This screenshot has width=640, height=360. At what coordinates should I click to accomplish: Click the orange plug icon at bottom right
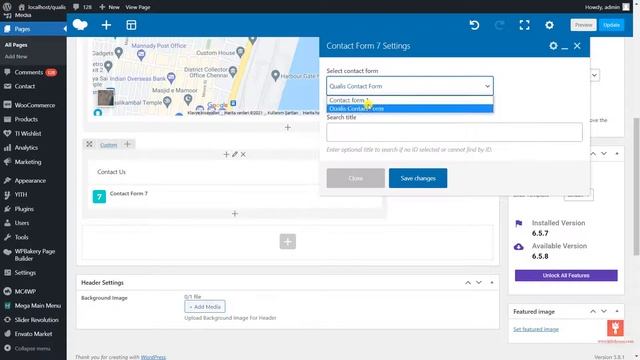[x=615, y=328]
